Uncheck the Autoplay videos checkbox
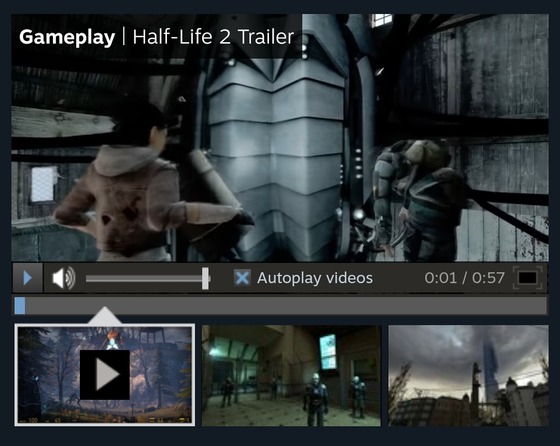 tap(242, 278)
